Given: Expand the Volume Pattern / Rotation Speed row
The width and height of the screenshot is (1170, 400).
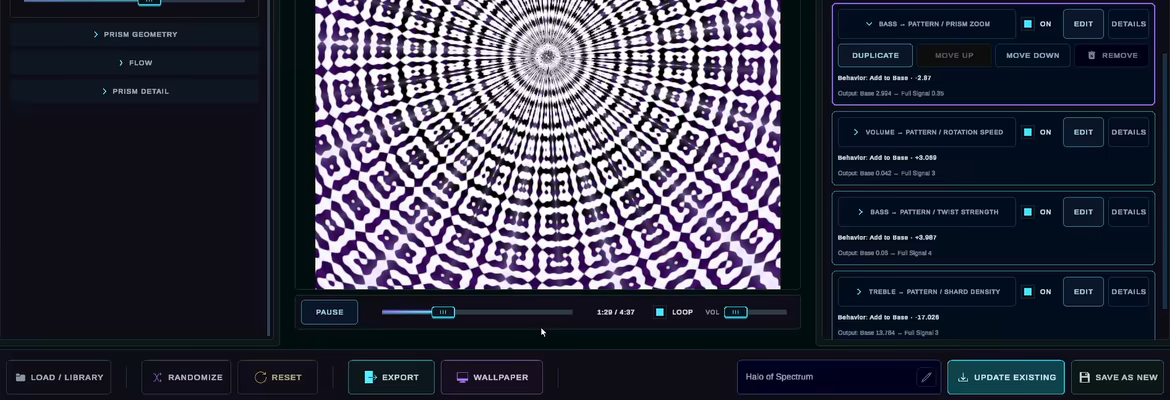Looking at the screenshot, I should (x=927, y=132).
